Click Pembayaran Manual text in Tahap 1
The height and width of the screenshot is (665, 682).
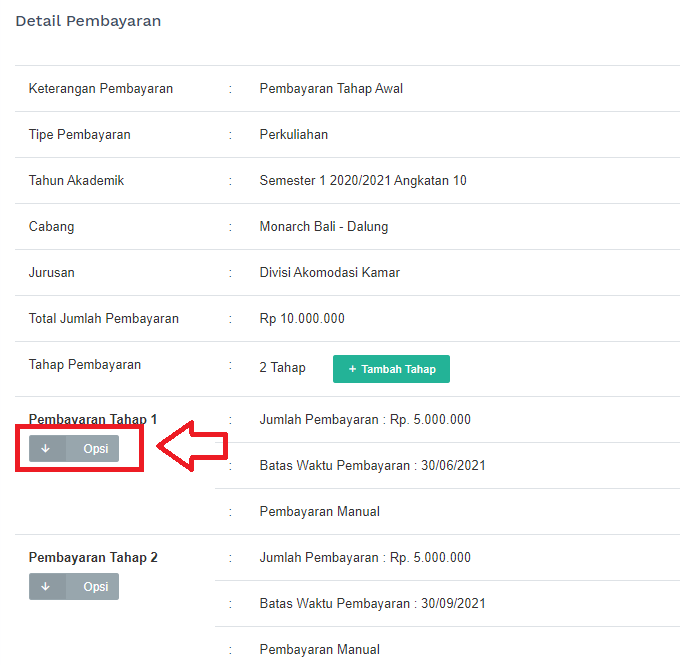click(x=319, y=512)
